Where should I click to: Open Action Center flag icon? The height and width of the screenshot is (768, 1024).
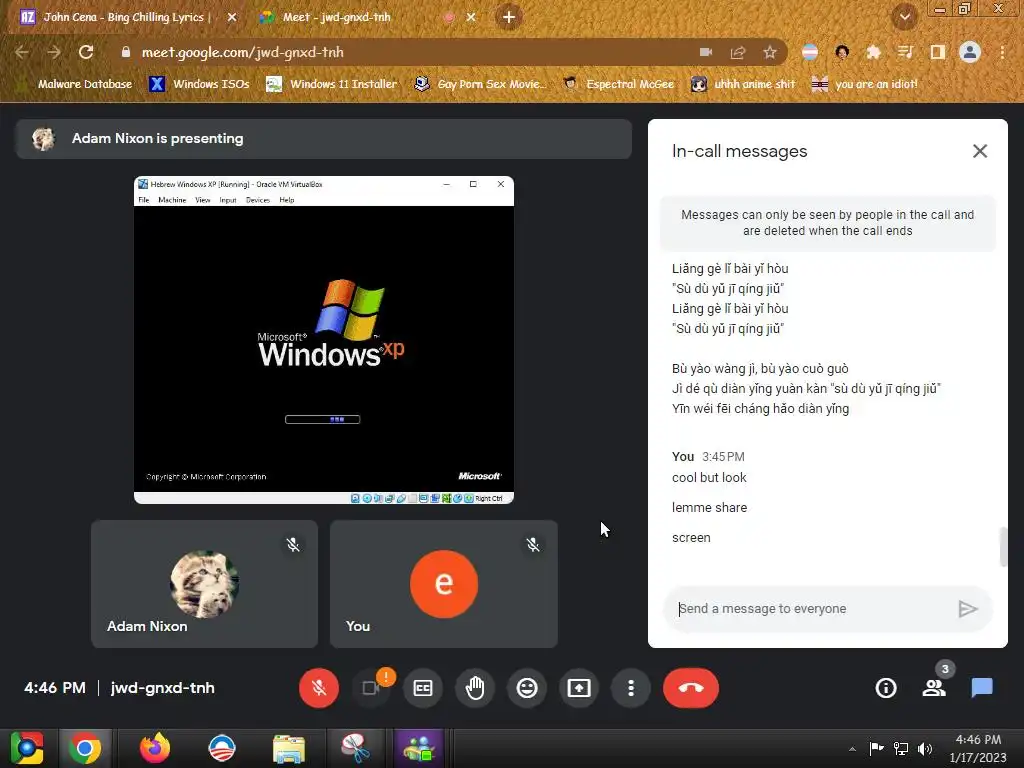coord(876,749)
